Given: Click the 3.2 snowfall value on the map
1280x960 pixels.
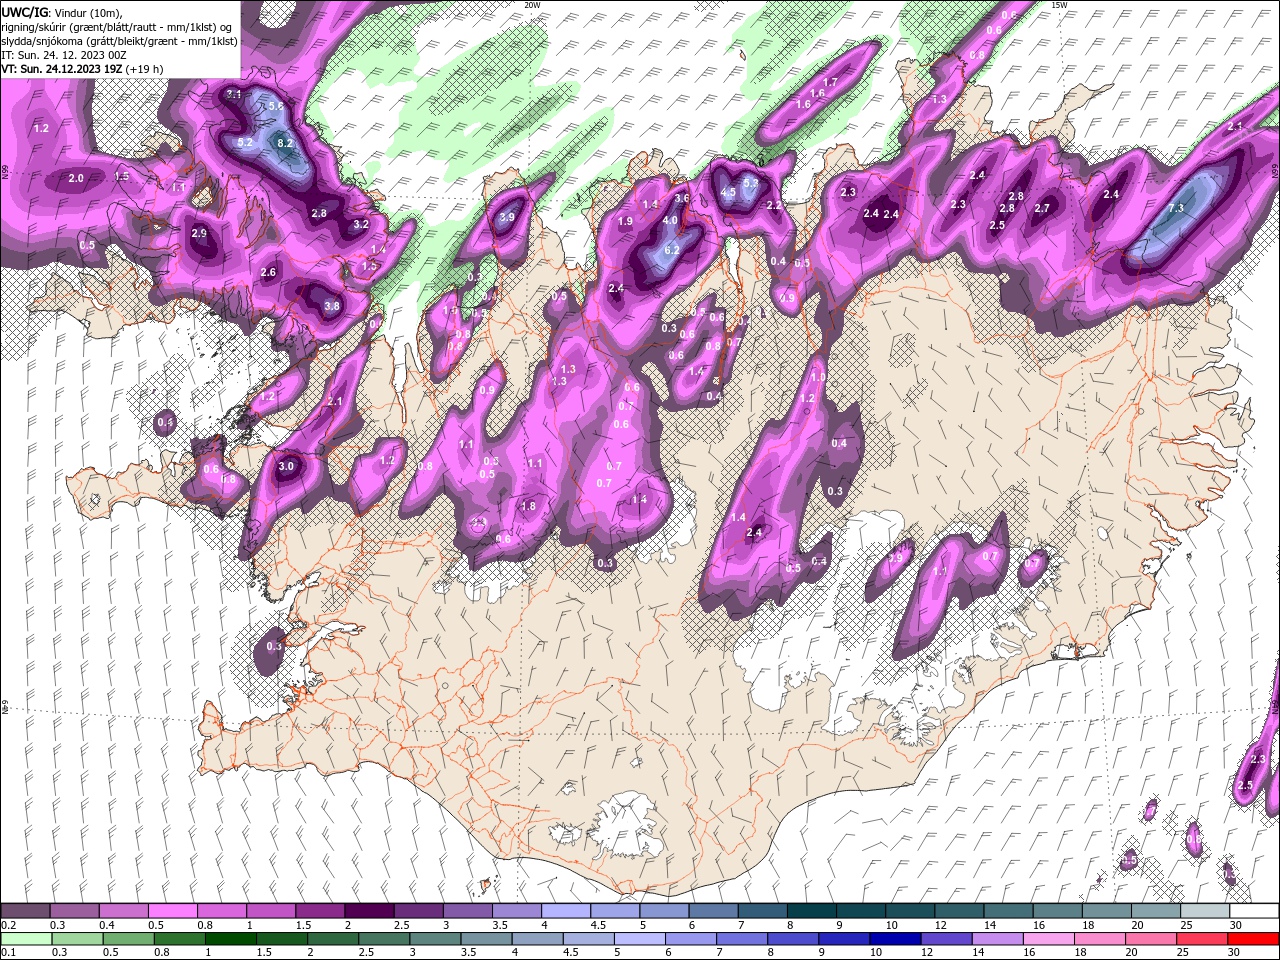Looking at the screenshot, I should 362,225.
